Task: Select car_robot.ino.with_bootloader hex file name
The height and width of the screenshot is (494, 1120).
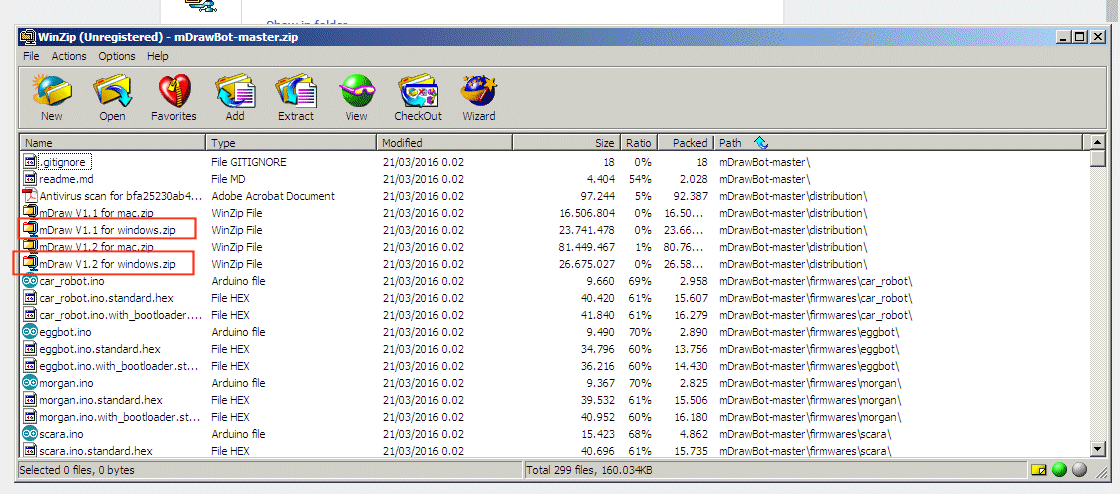Action: (x=119, y=315)
